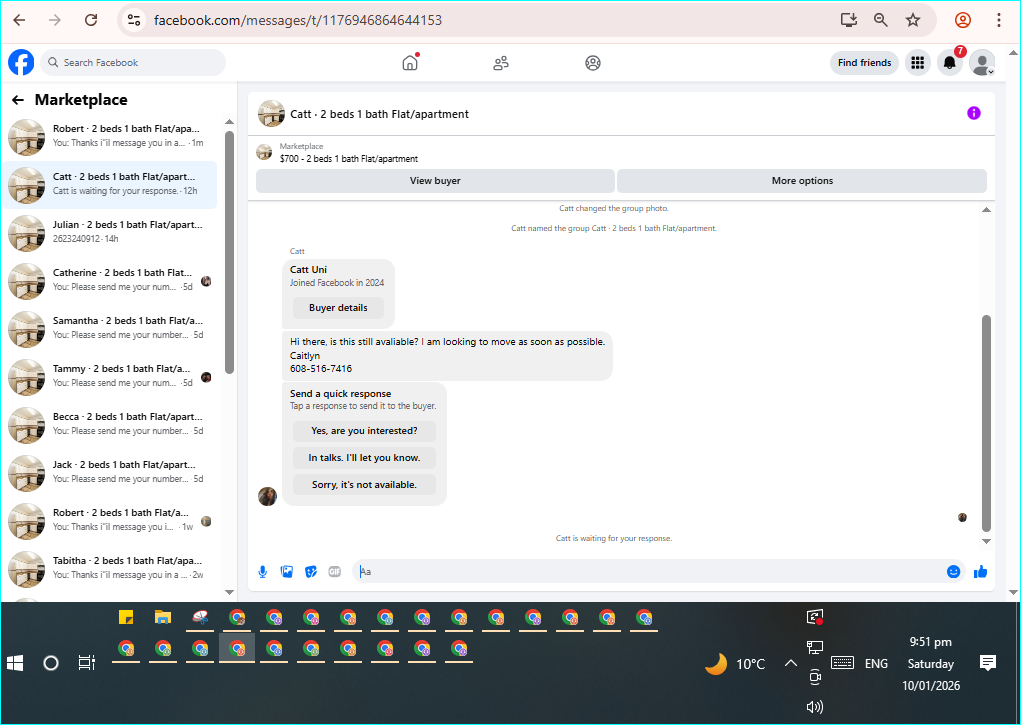The image size is (1021, 725).
Task: Reload the Facebook page
Action: click(91, 20)
